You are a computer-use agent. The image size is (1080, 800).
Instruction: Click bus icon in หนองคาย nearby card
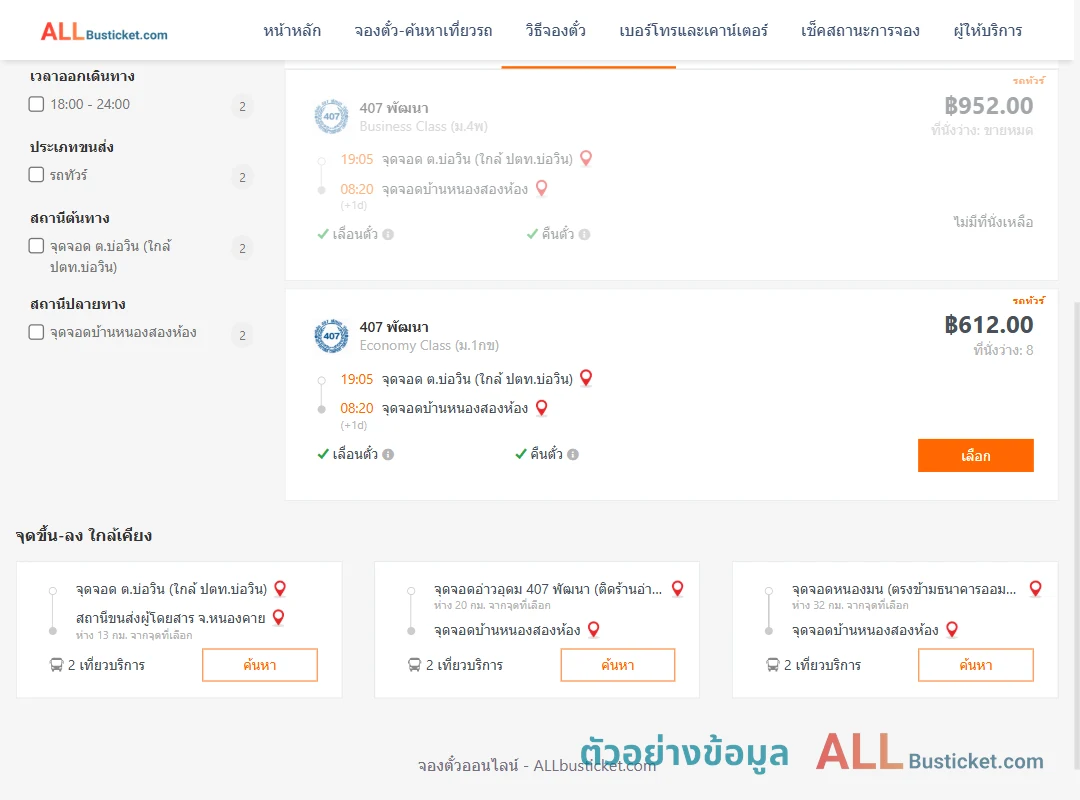pyautogui.click(x=56, y=665)
